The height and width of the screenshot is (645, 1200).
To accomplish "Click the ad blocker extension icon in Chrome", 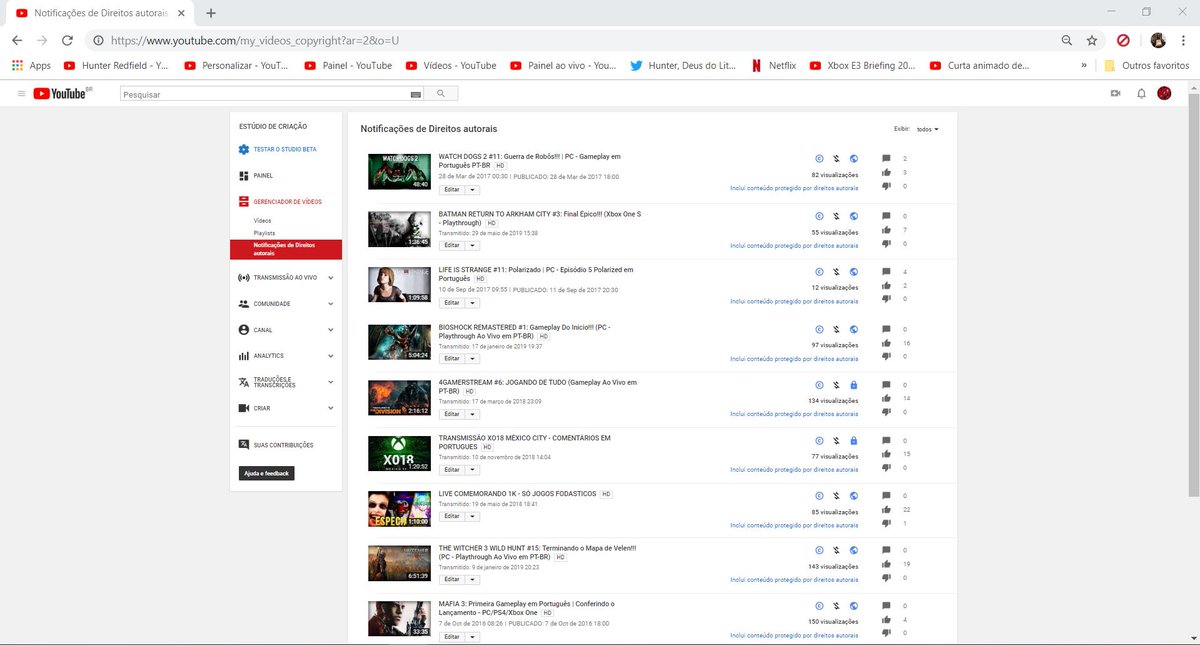I will [x=1123, y=40].
